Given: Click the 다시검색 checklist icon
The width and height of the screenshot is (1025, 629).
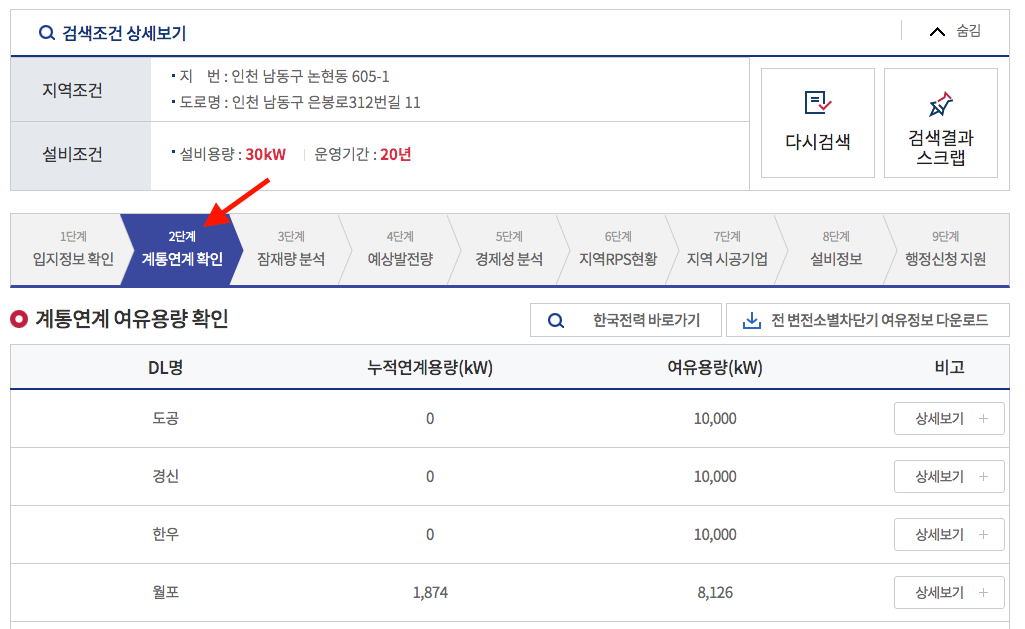Looking at the screenshot, I should (818, 103).
